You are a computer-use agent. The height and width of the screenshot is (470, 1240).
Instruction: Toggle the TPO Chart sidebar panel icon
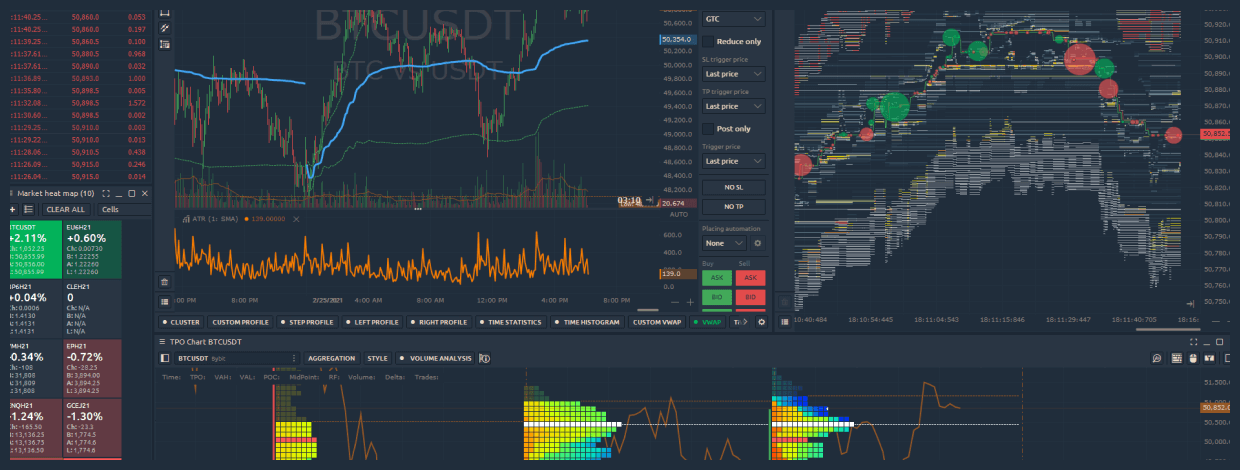[165, 357]
